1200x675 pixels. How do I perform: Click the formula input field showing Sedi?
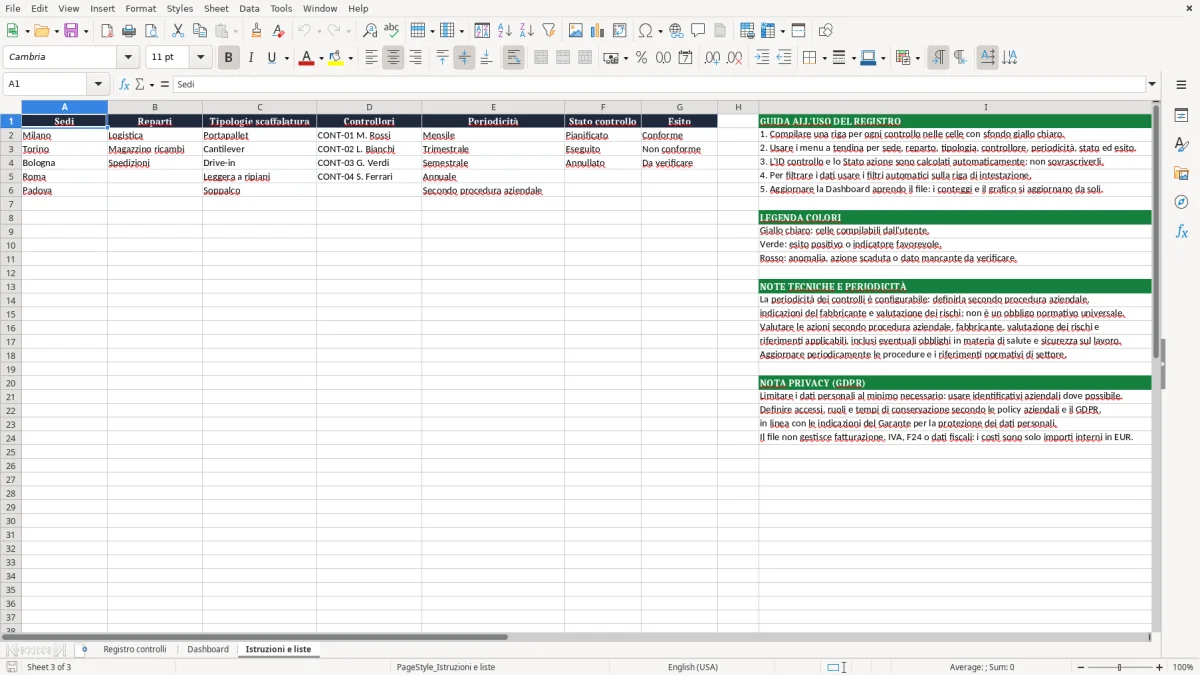(x=659, y=84)
